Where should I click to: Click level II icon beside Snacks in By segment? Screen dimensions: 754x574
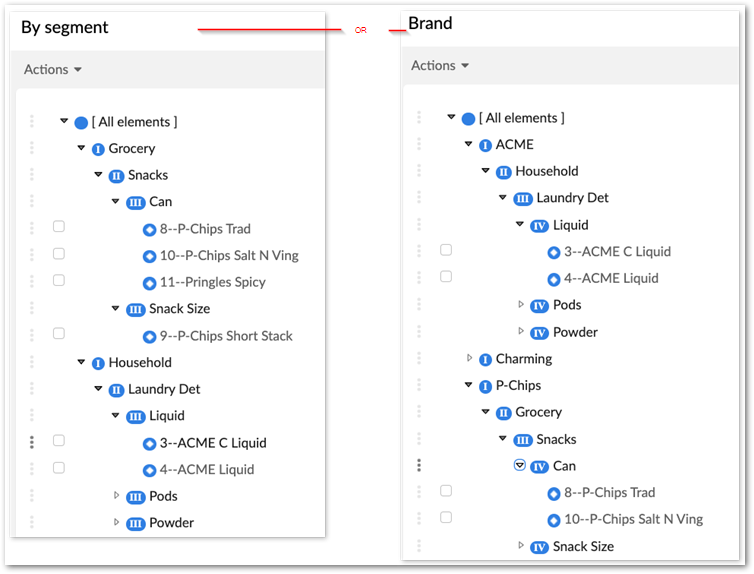click(117, 176)
